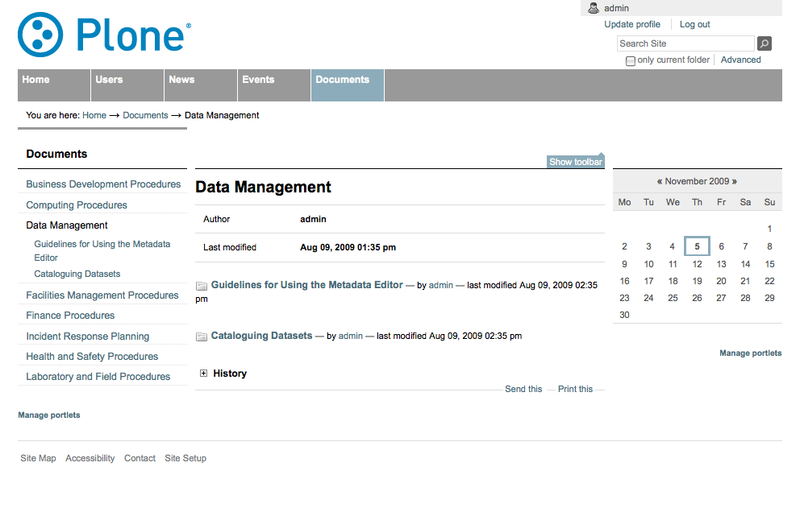Go to next month in calendar
The image size is (800, 508).
point(735,182)
